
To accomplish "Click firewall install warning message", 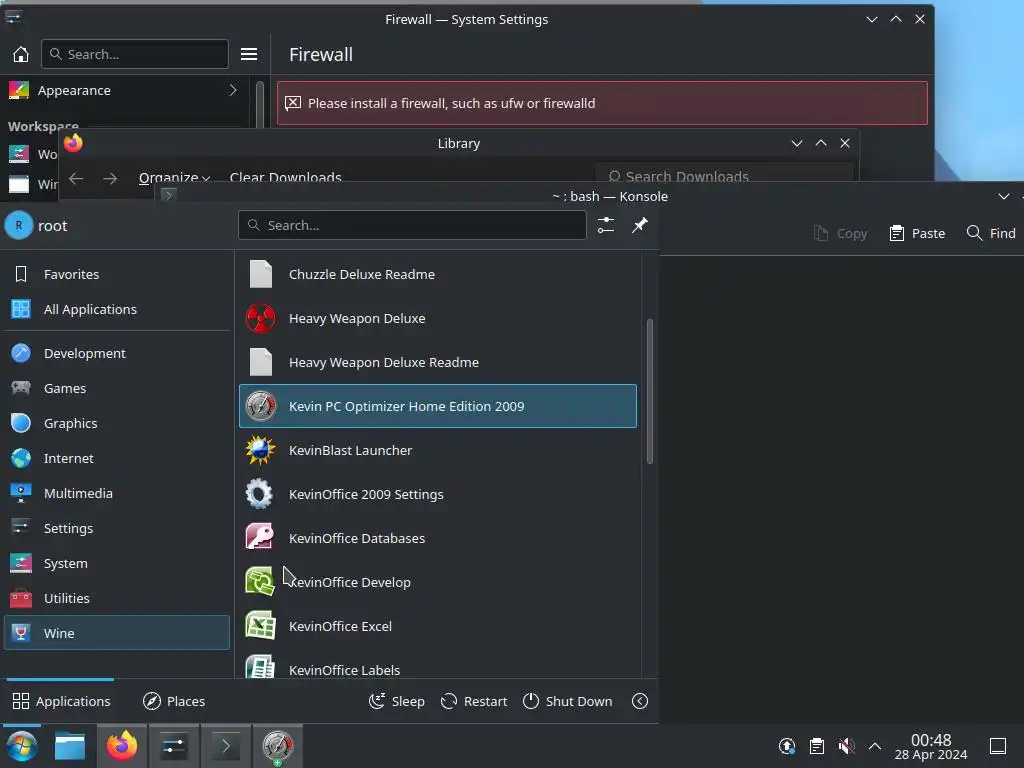I will [x=602, y=103].
